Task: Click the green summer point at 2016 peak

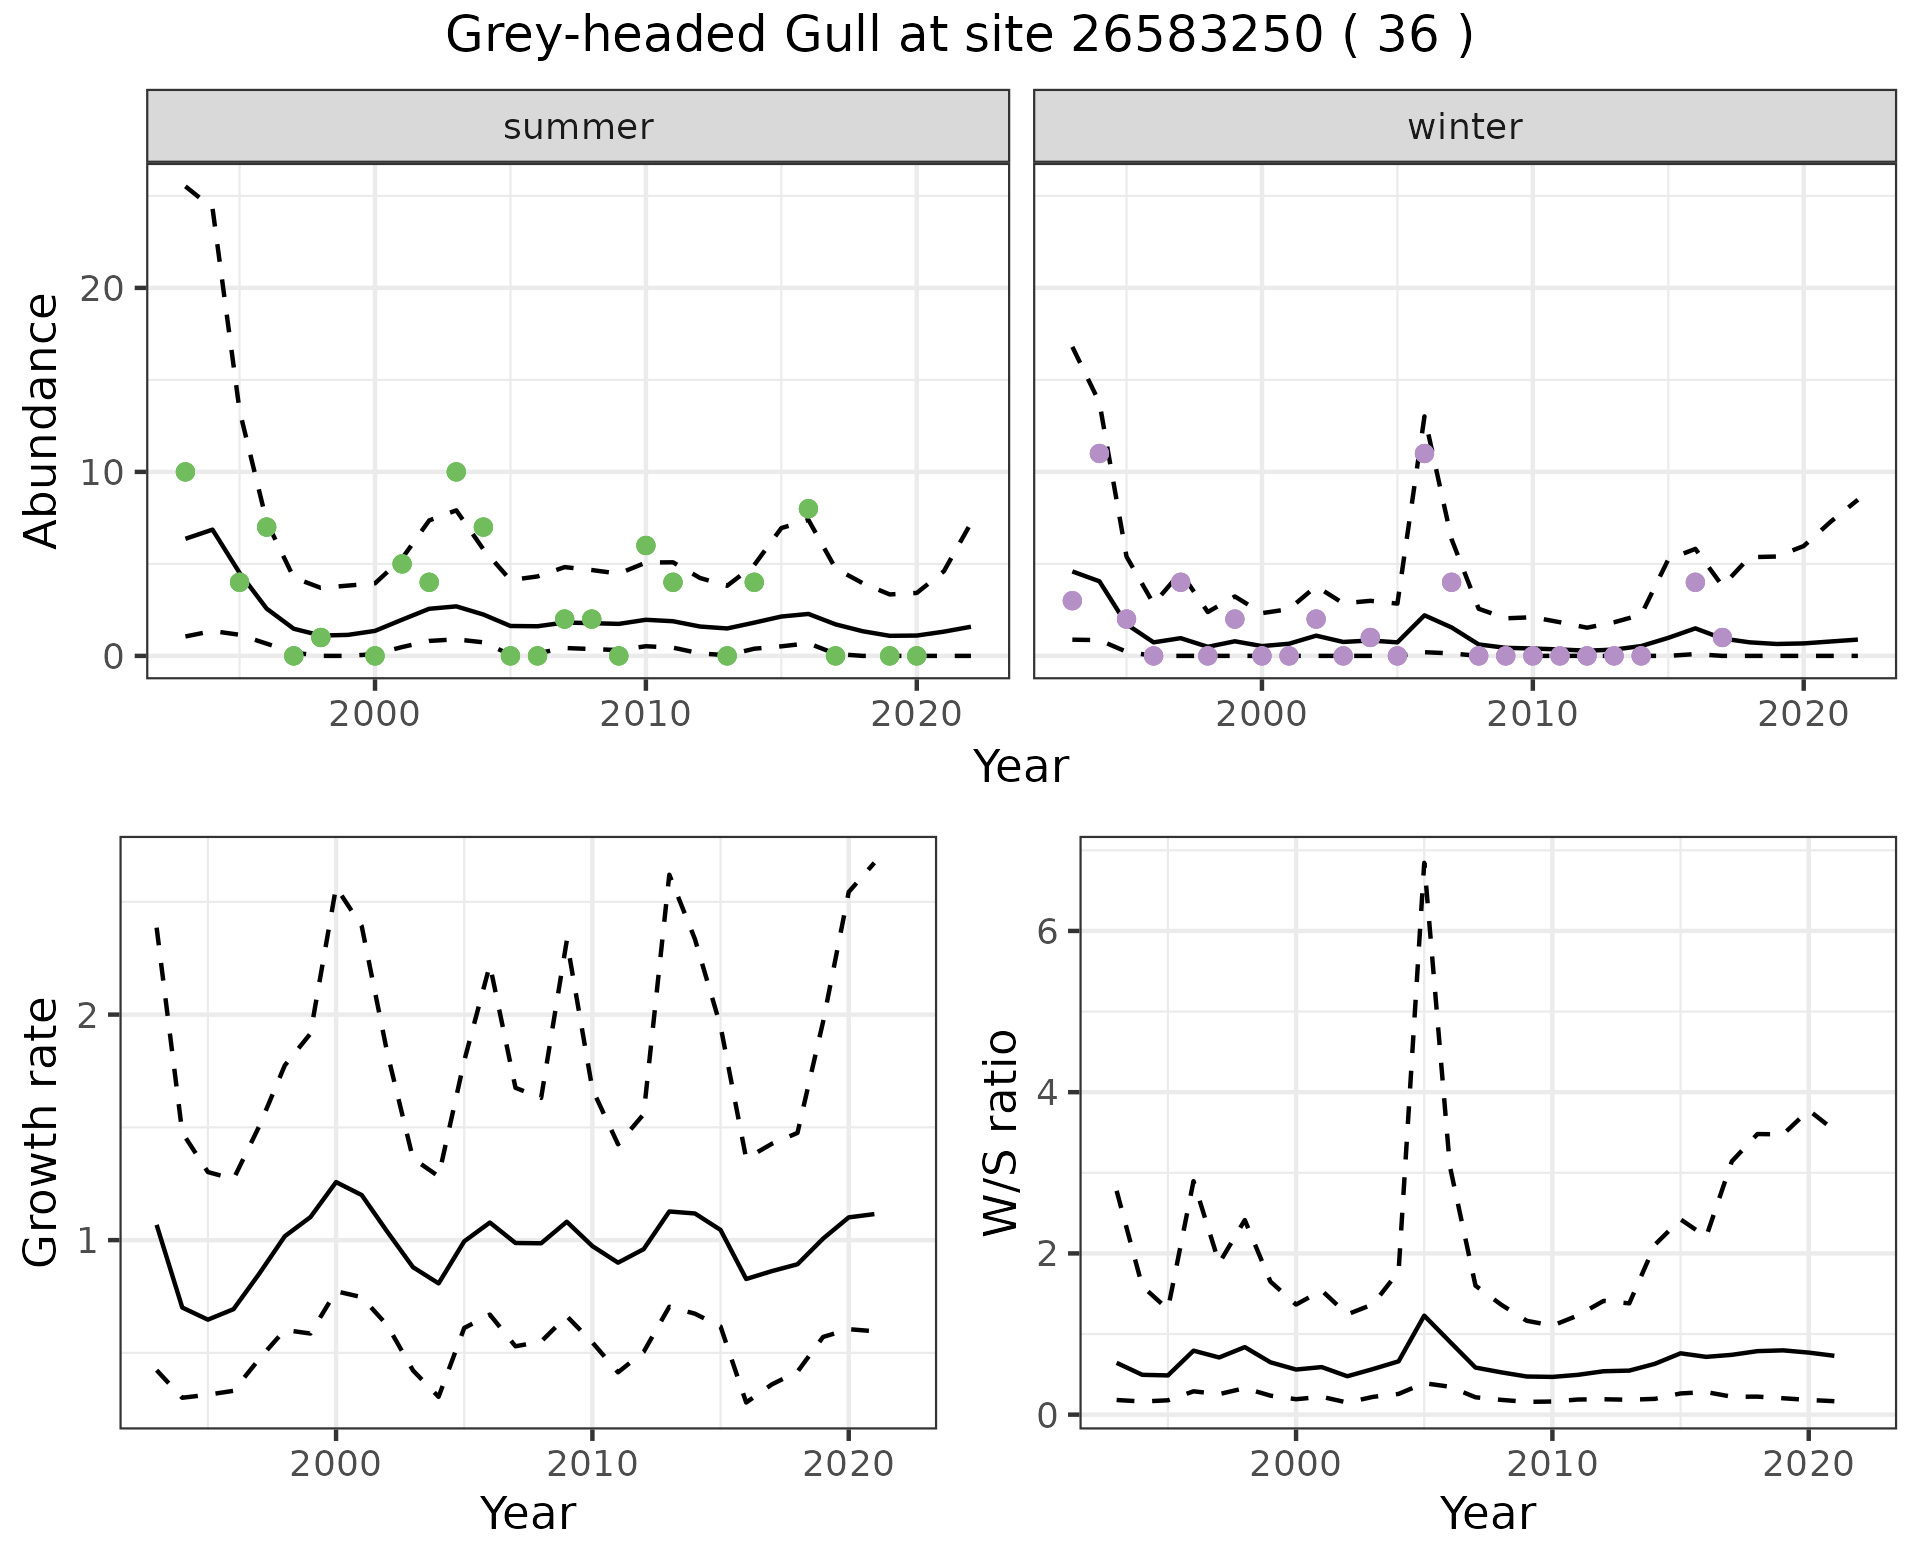Action: click(808, 509)
